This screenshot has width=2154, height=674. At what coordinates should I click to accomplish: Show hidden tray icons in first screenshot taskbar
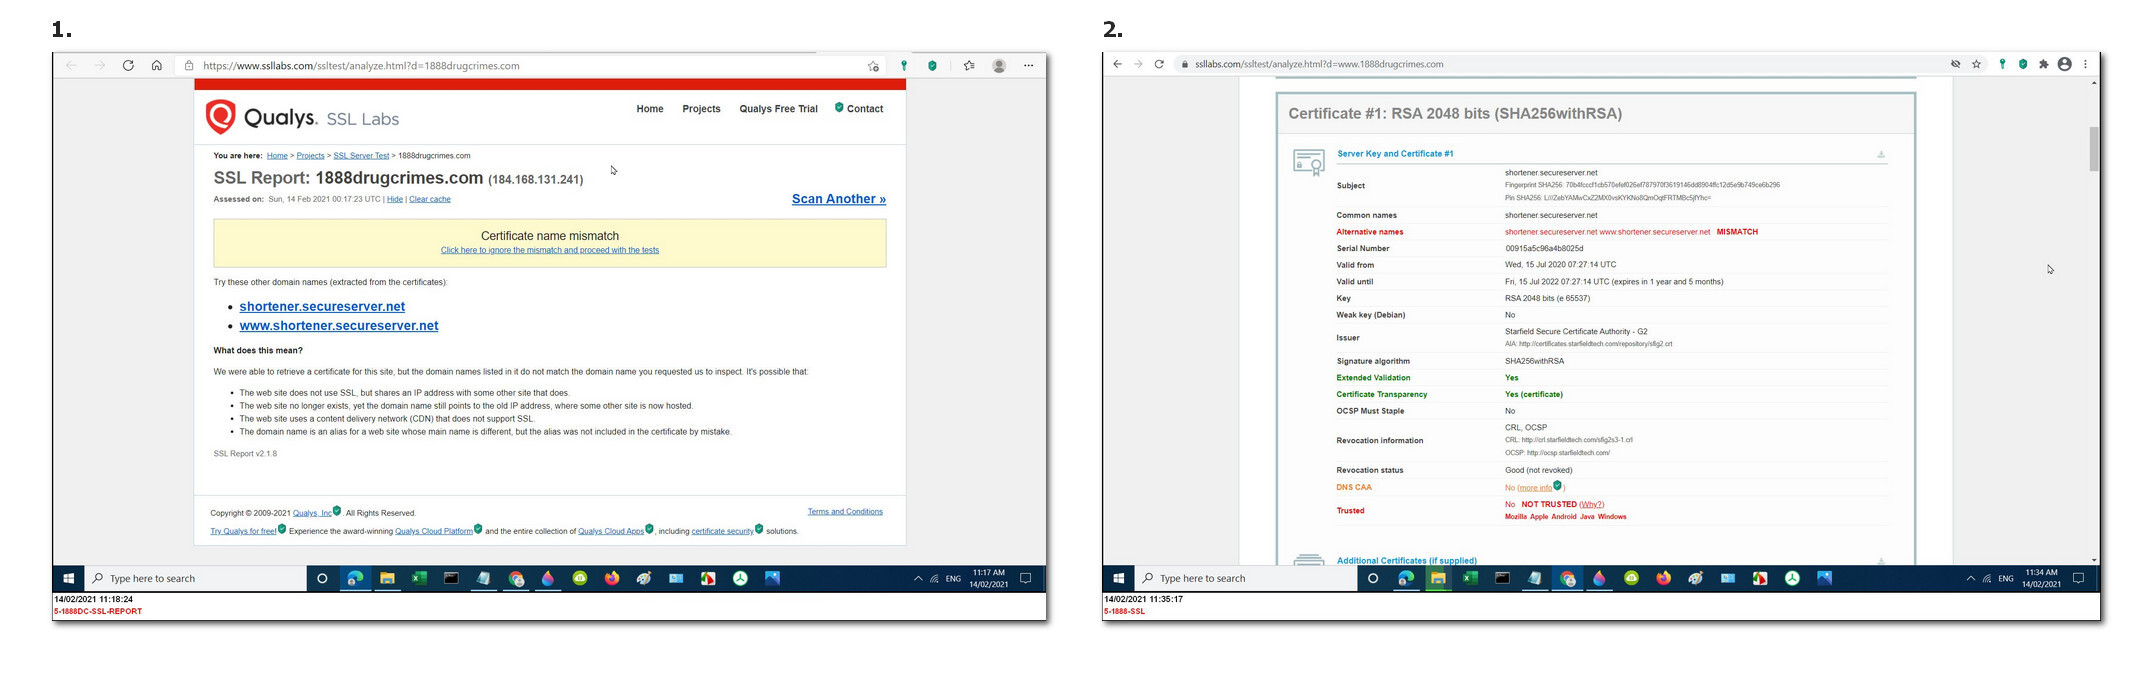pyautogui.click(x=918, y=578)
